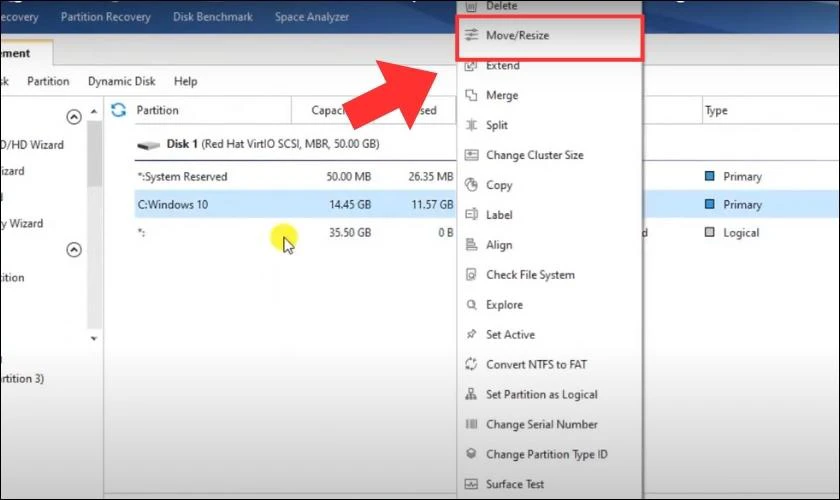Choose Set Active text in the menu
This screenshot has width=840, height=500.
[510, 334]
